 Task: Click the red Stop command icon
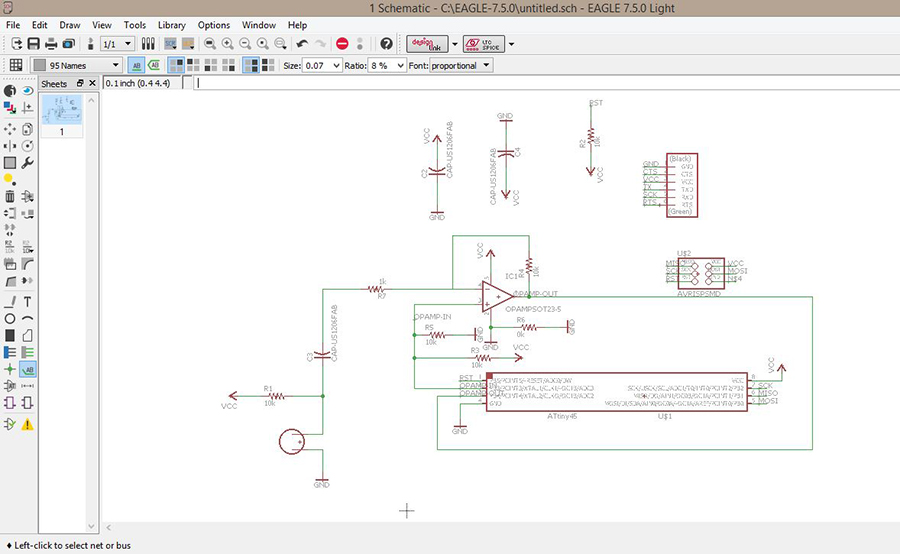tap(342, 44)
